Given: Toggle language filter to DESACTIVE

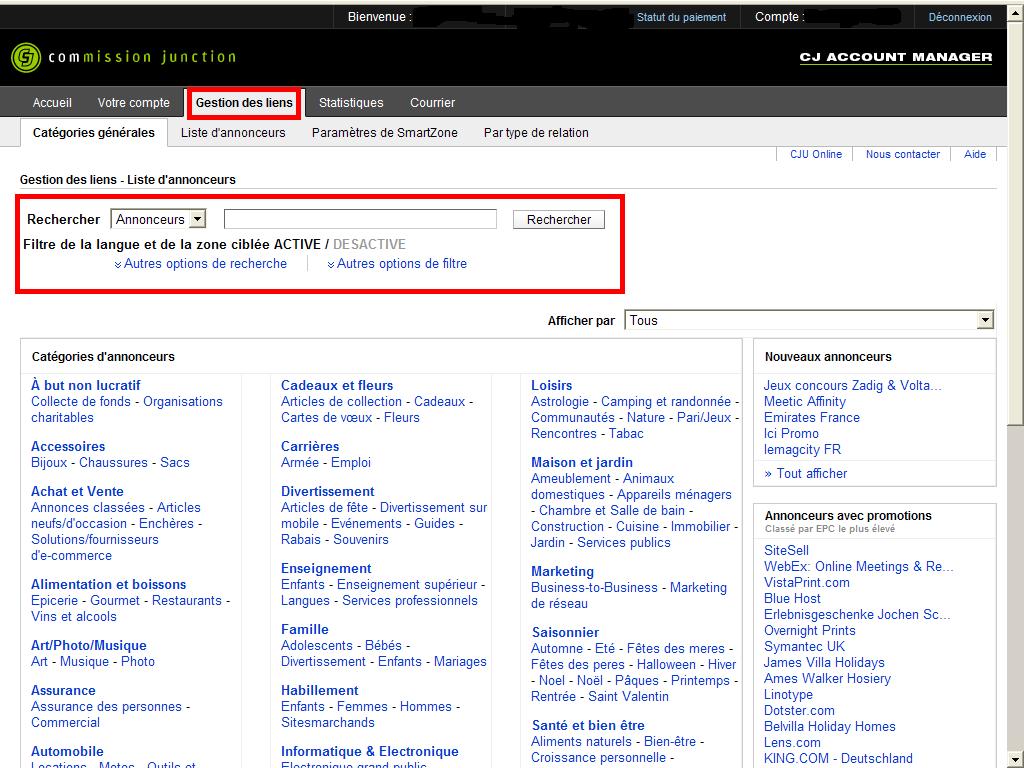Looking at the screenshot, I should coord(369,244).
